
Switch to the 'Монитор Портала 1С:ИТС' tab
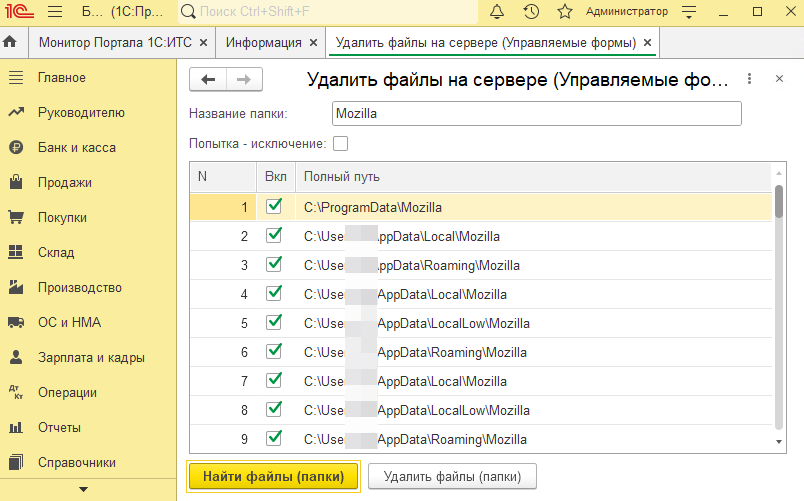pyautogui.click(x=116, y=43)
